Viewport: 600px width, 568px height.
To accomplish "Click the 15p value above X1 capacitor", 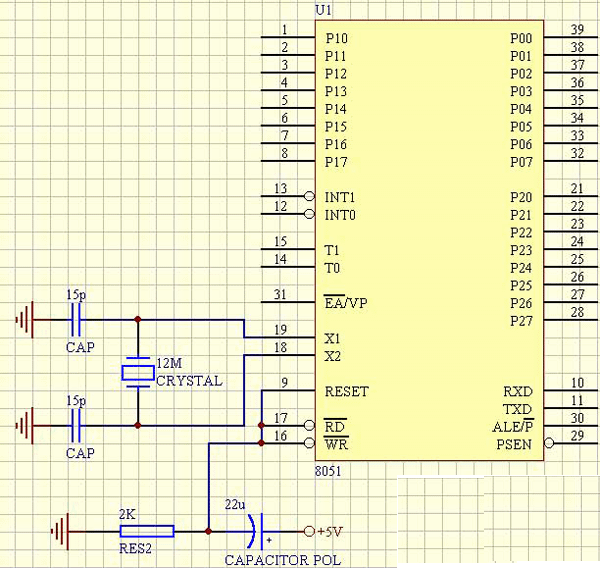I will click(76, 295).
